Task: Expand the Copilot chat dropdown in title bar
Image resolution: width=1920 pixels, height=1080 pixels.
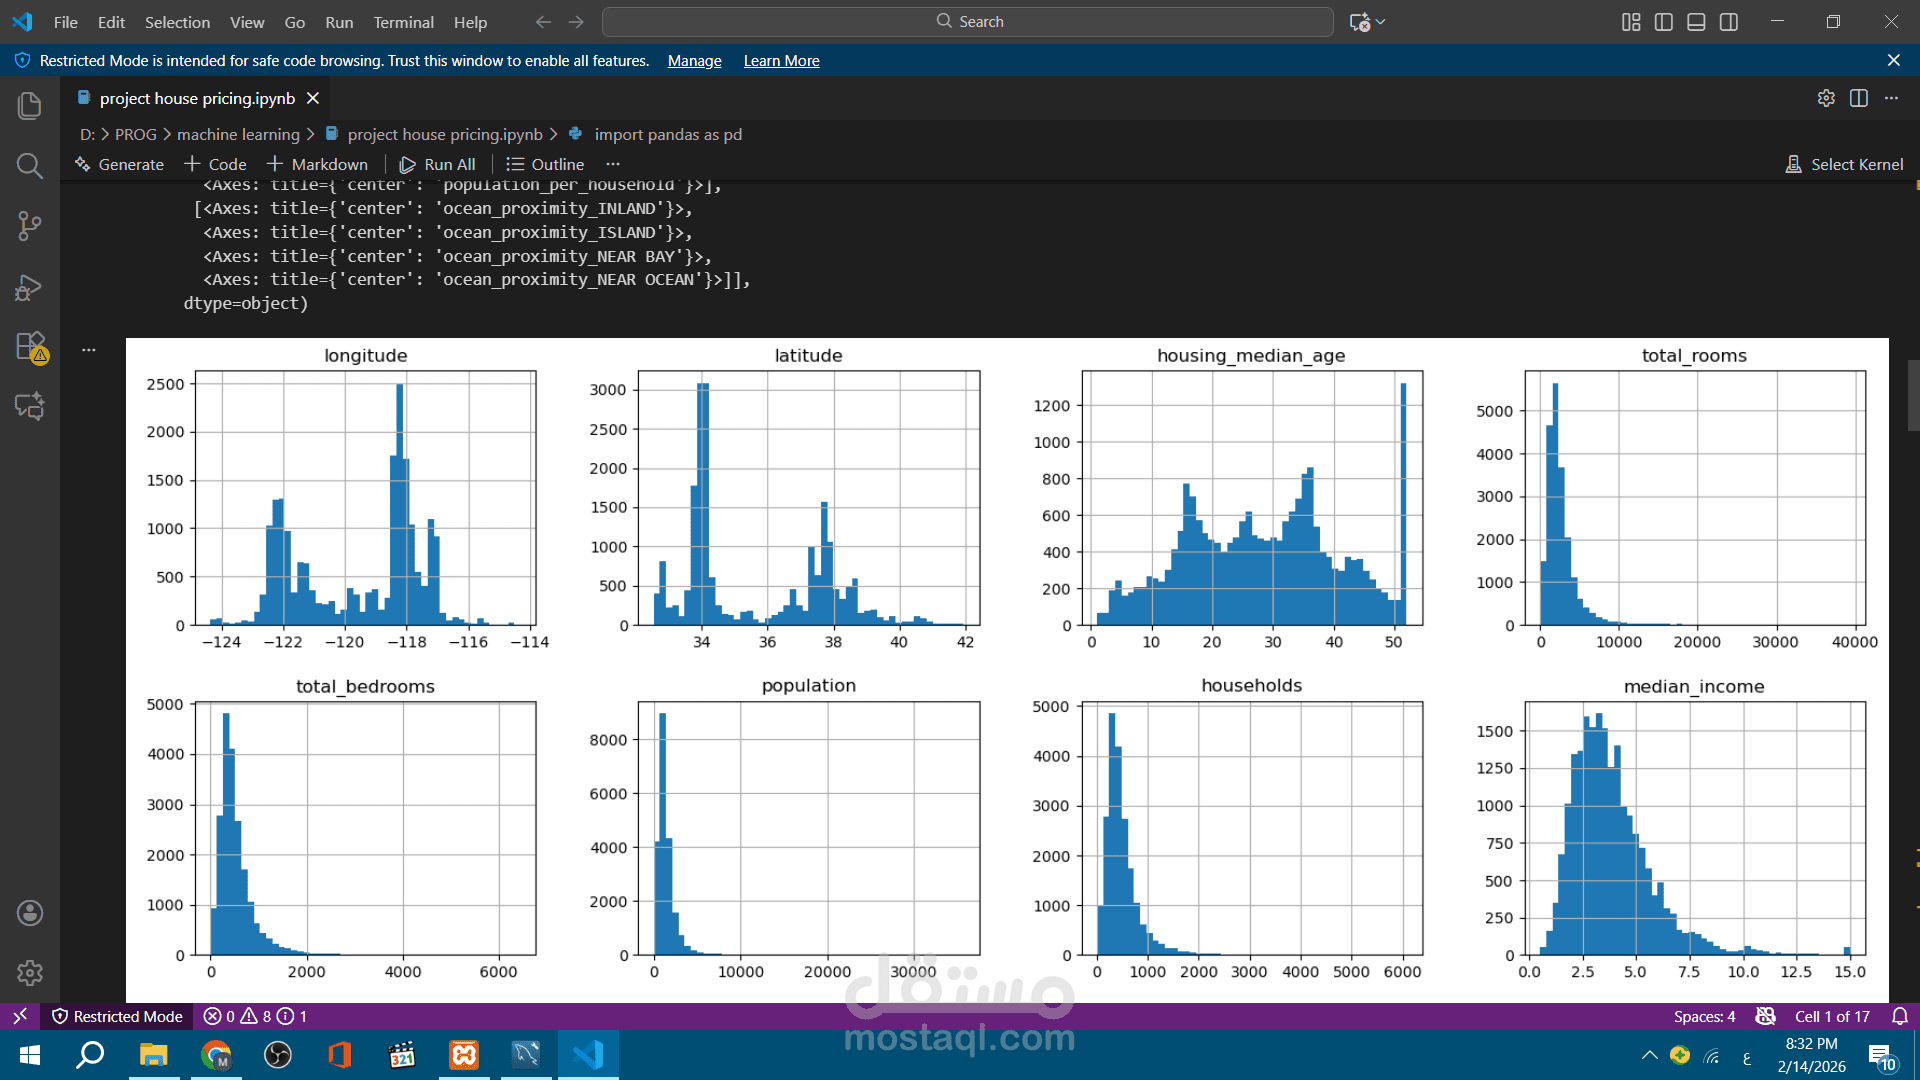Action: coord(1381,22)
